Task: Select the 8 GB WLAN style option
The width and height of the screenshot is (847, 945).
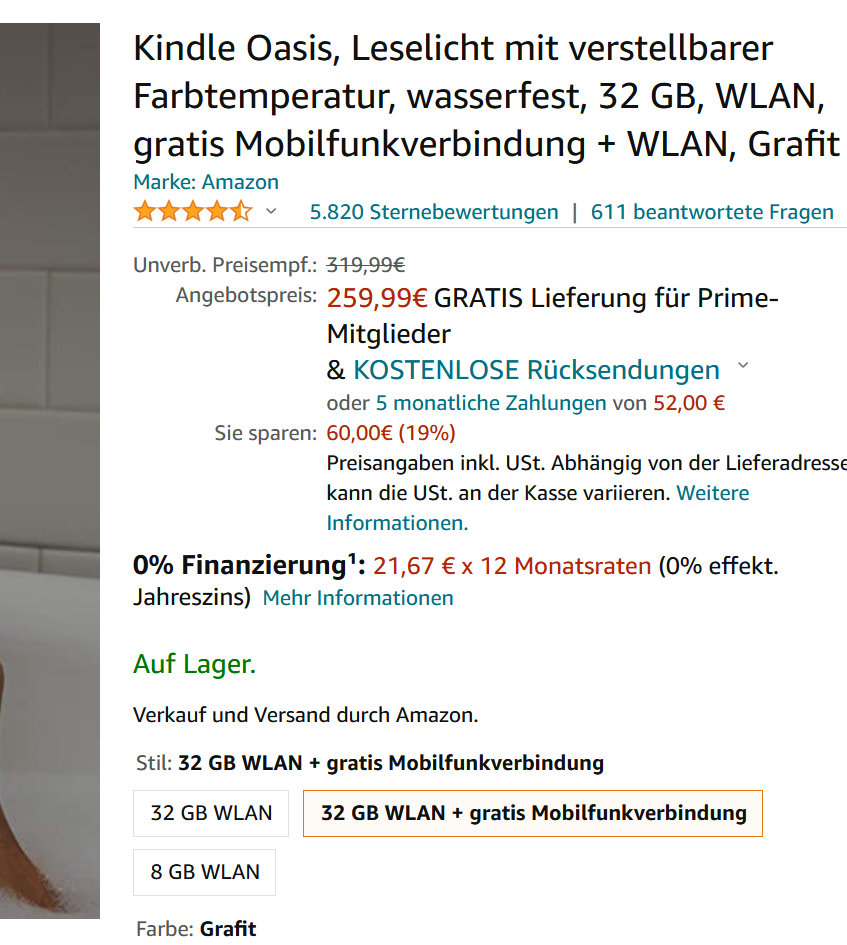Action: coord(204,873)
